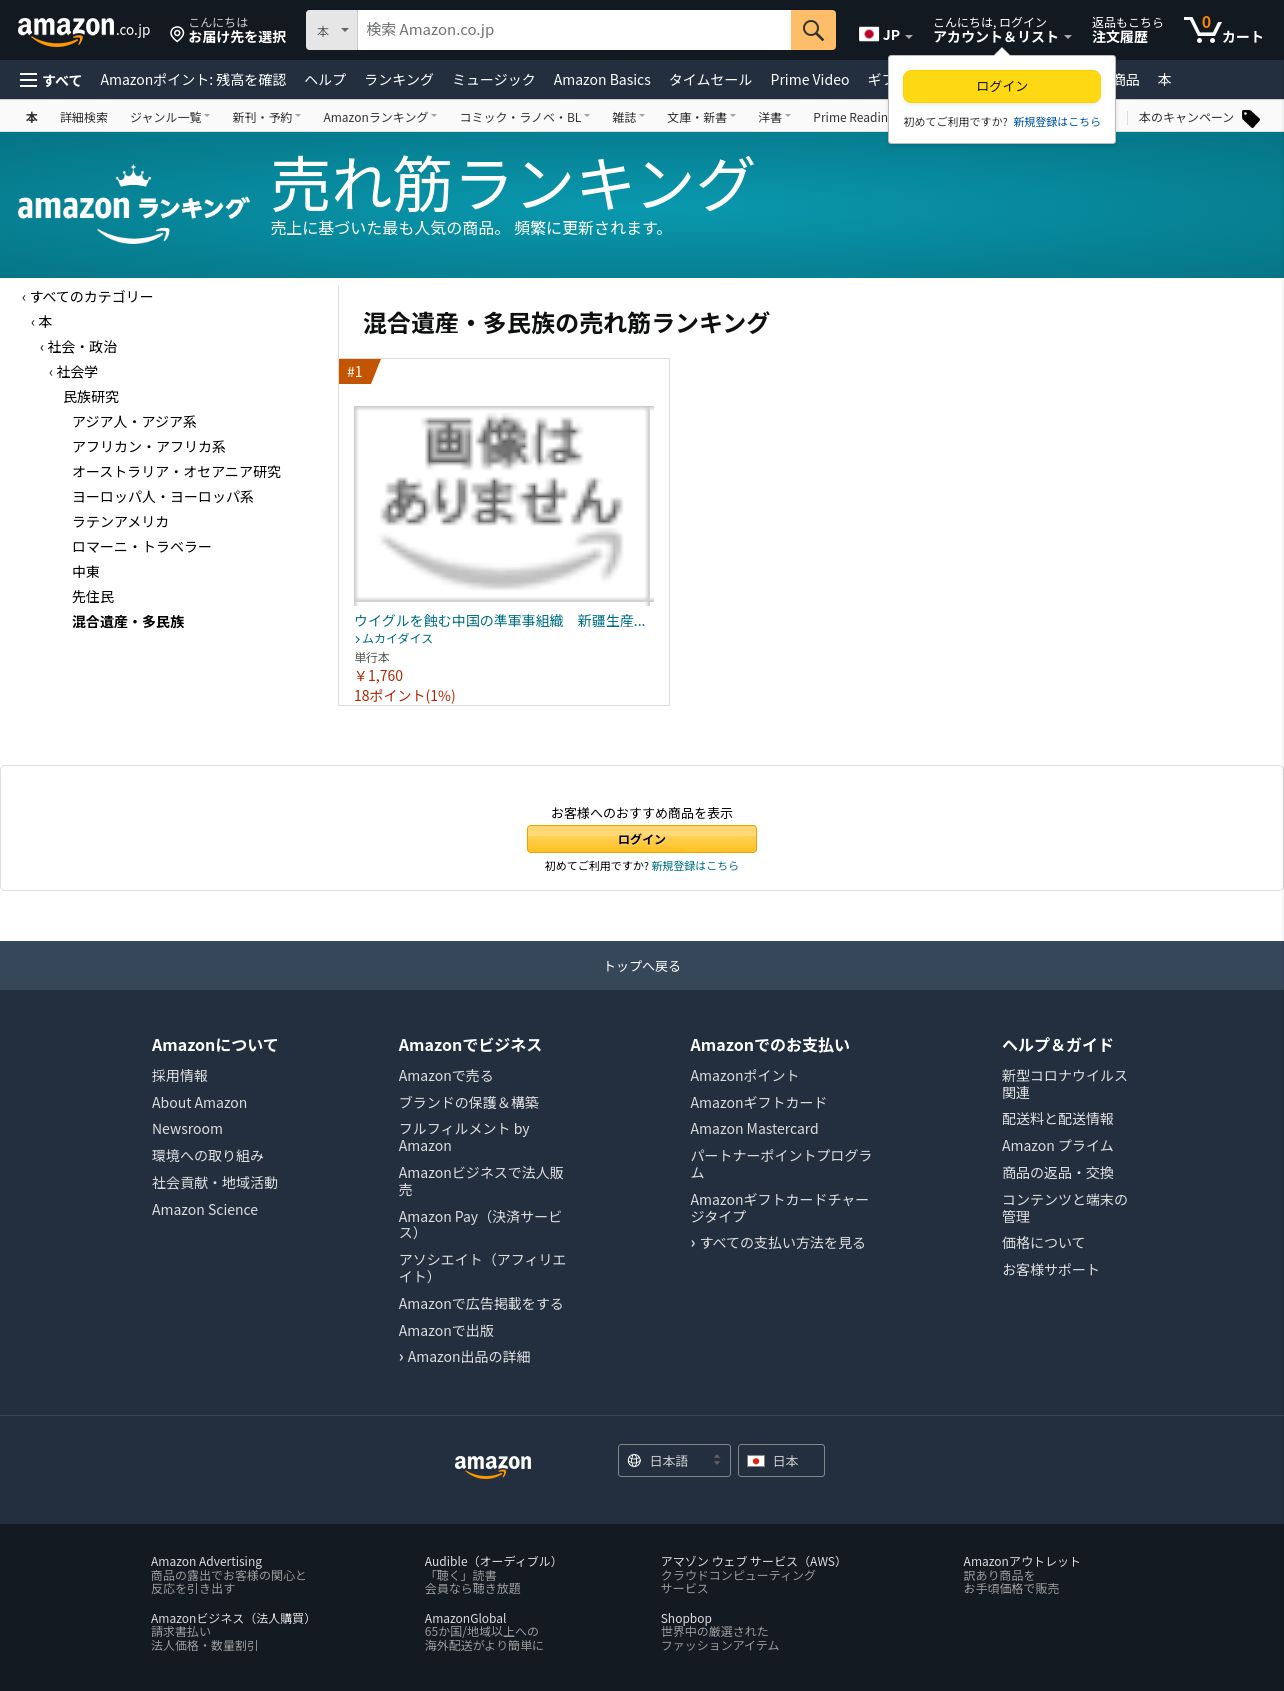Open 文庫・新書 dropdown menu

701,117
